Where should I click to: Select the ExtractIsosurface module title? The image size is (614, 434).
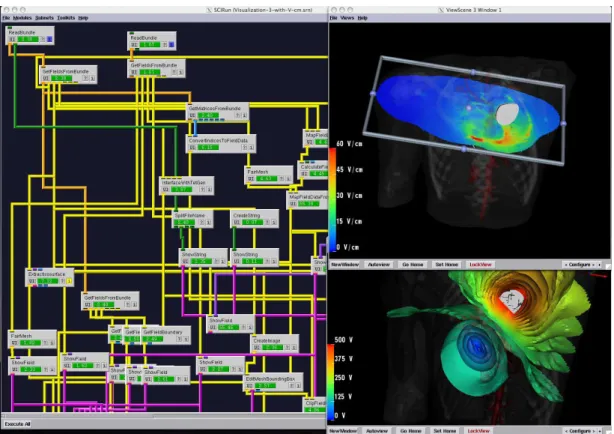coord(47,274)
